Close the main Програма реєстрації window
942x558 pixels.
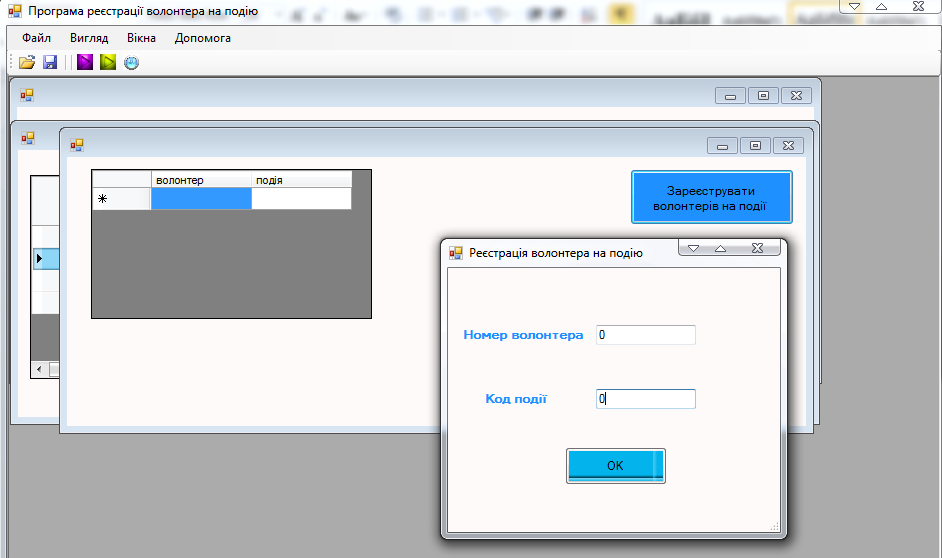pos(919,7)
